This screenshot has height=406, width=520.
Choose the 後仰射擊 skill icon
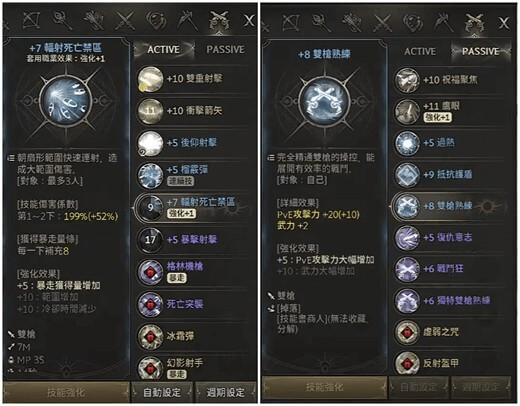tap(150, 143)
